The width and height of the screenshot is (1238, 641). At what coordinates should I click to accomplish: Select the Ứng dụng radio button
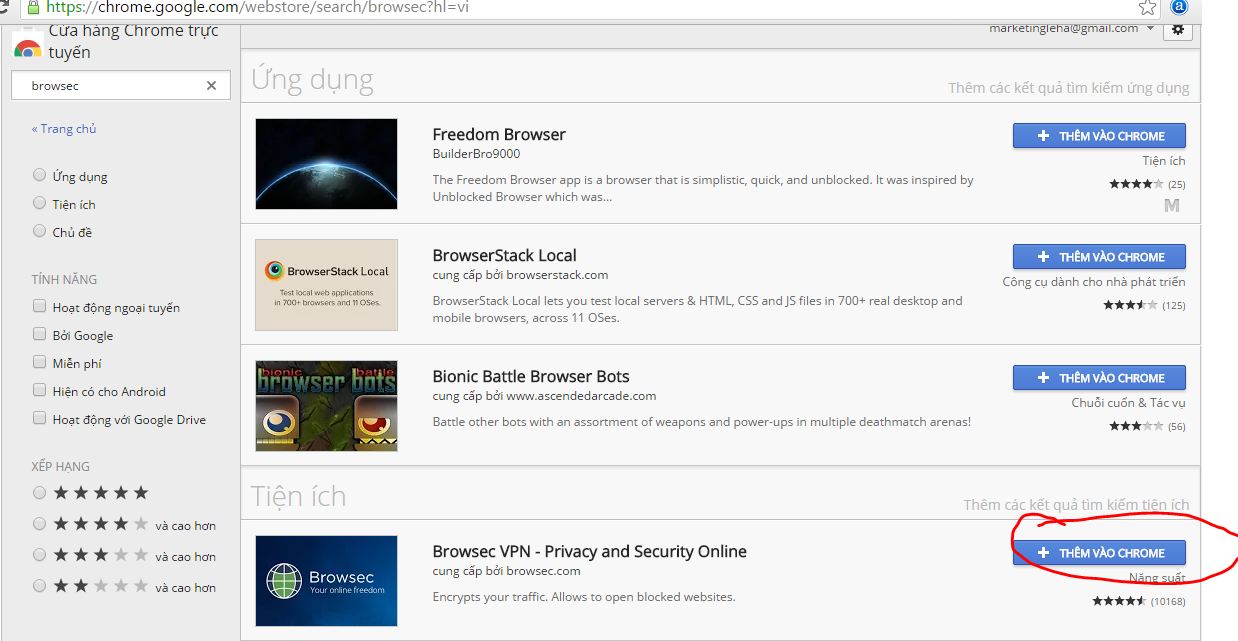[x=39, y=175]
